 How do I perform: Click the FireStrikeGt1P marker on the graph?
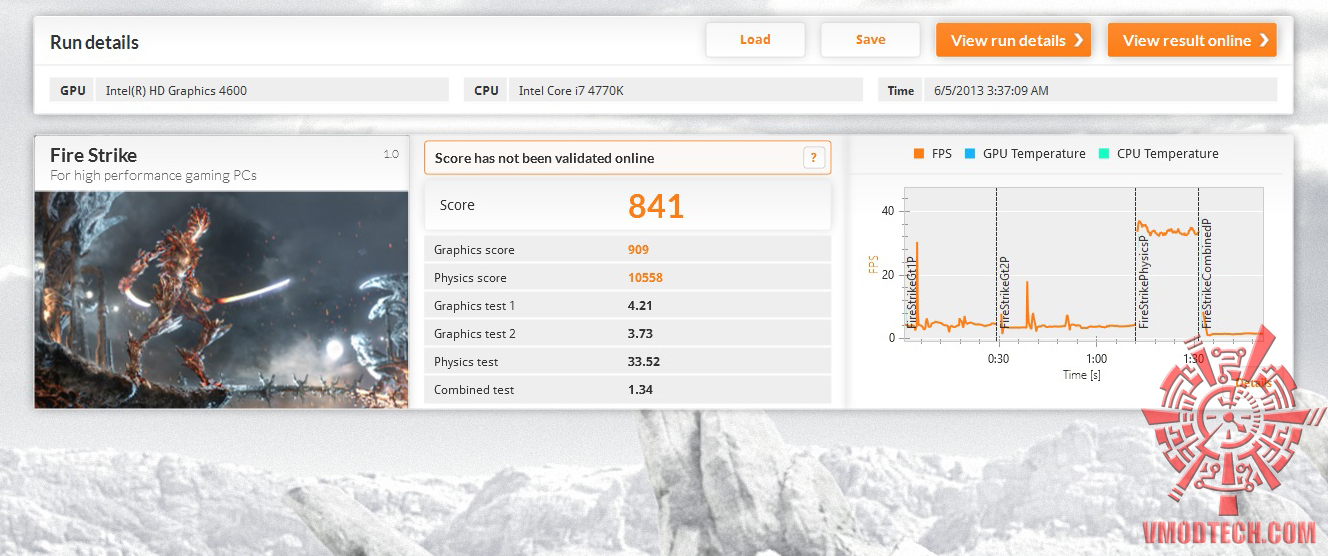pyautogui.click(x=911, y=293)
